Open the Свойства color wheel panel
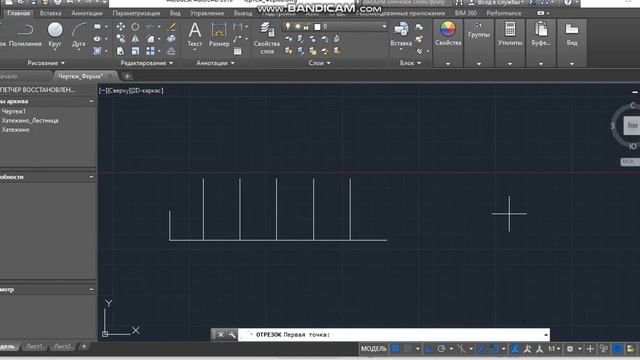The width and height of the screenshot is (640, 360). 448,34
